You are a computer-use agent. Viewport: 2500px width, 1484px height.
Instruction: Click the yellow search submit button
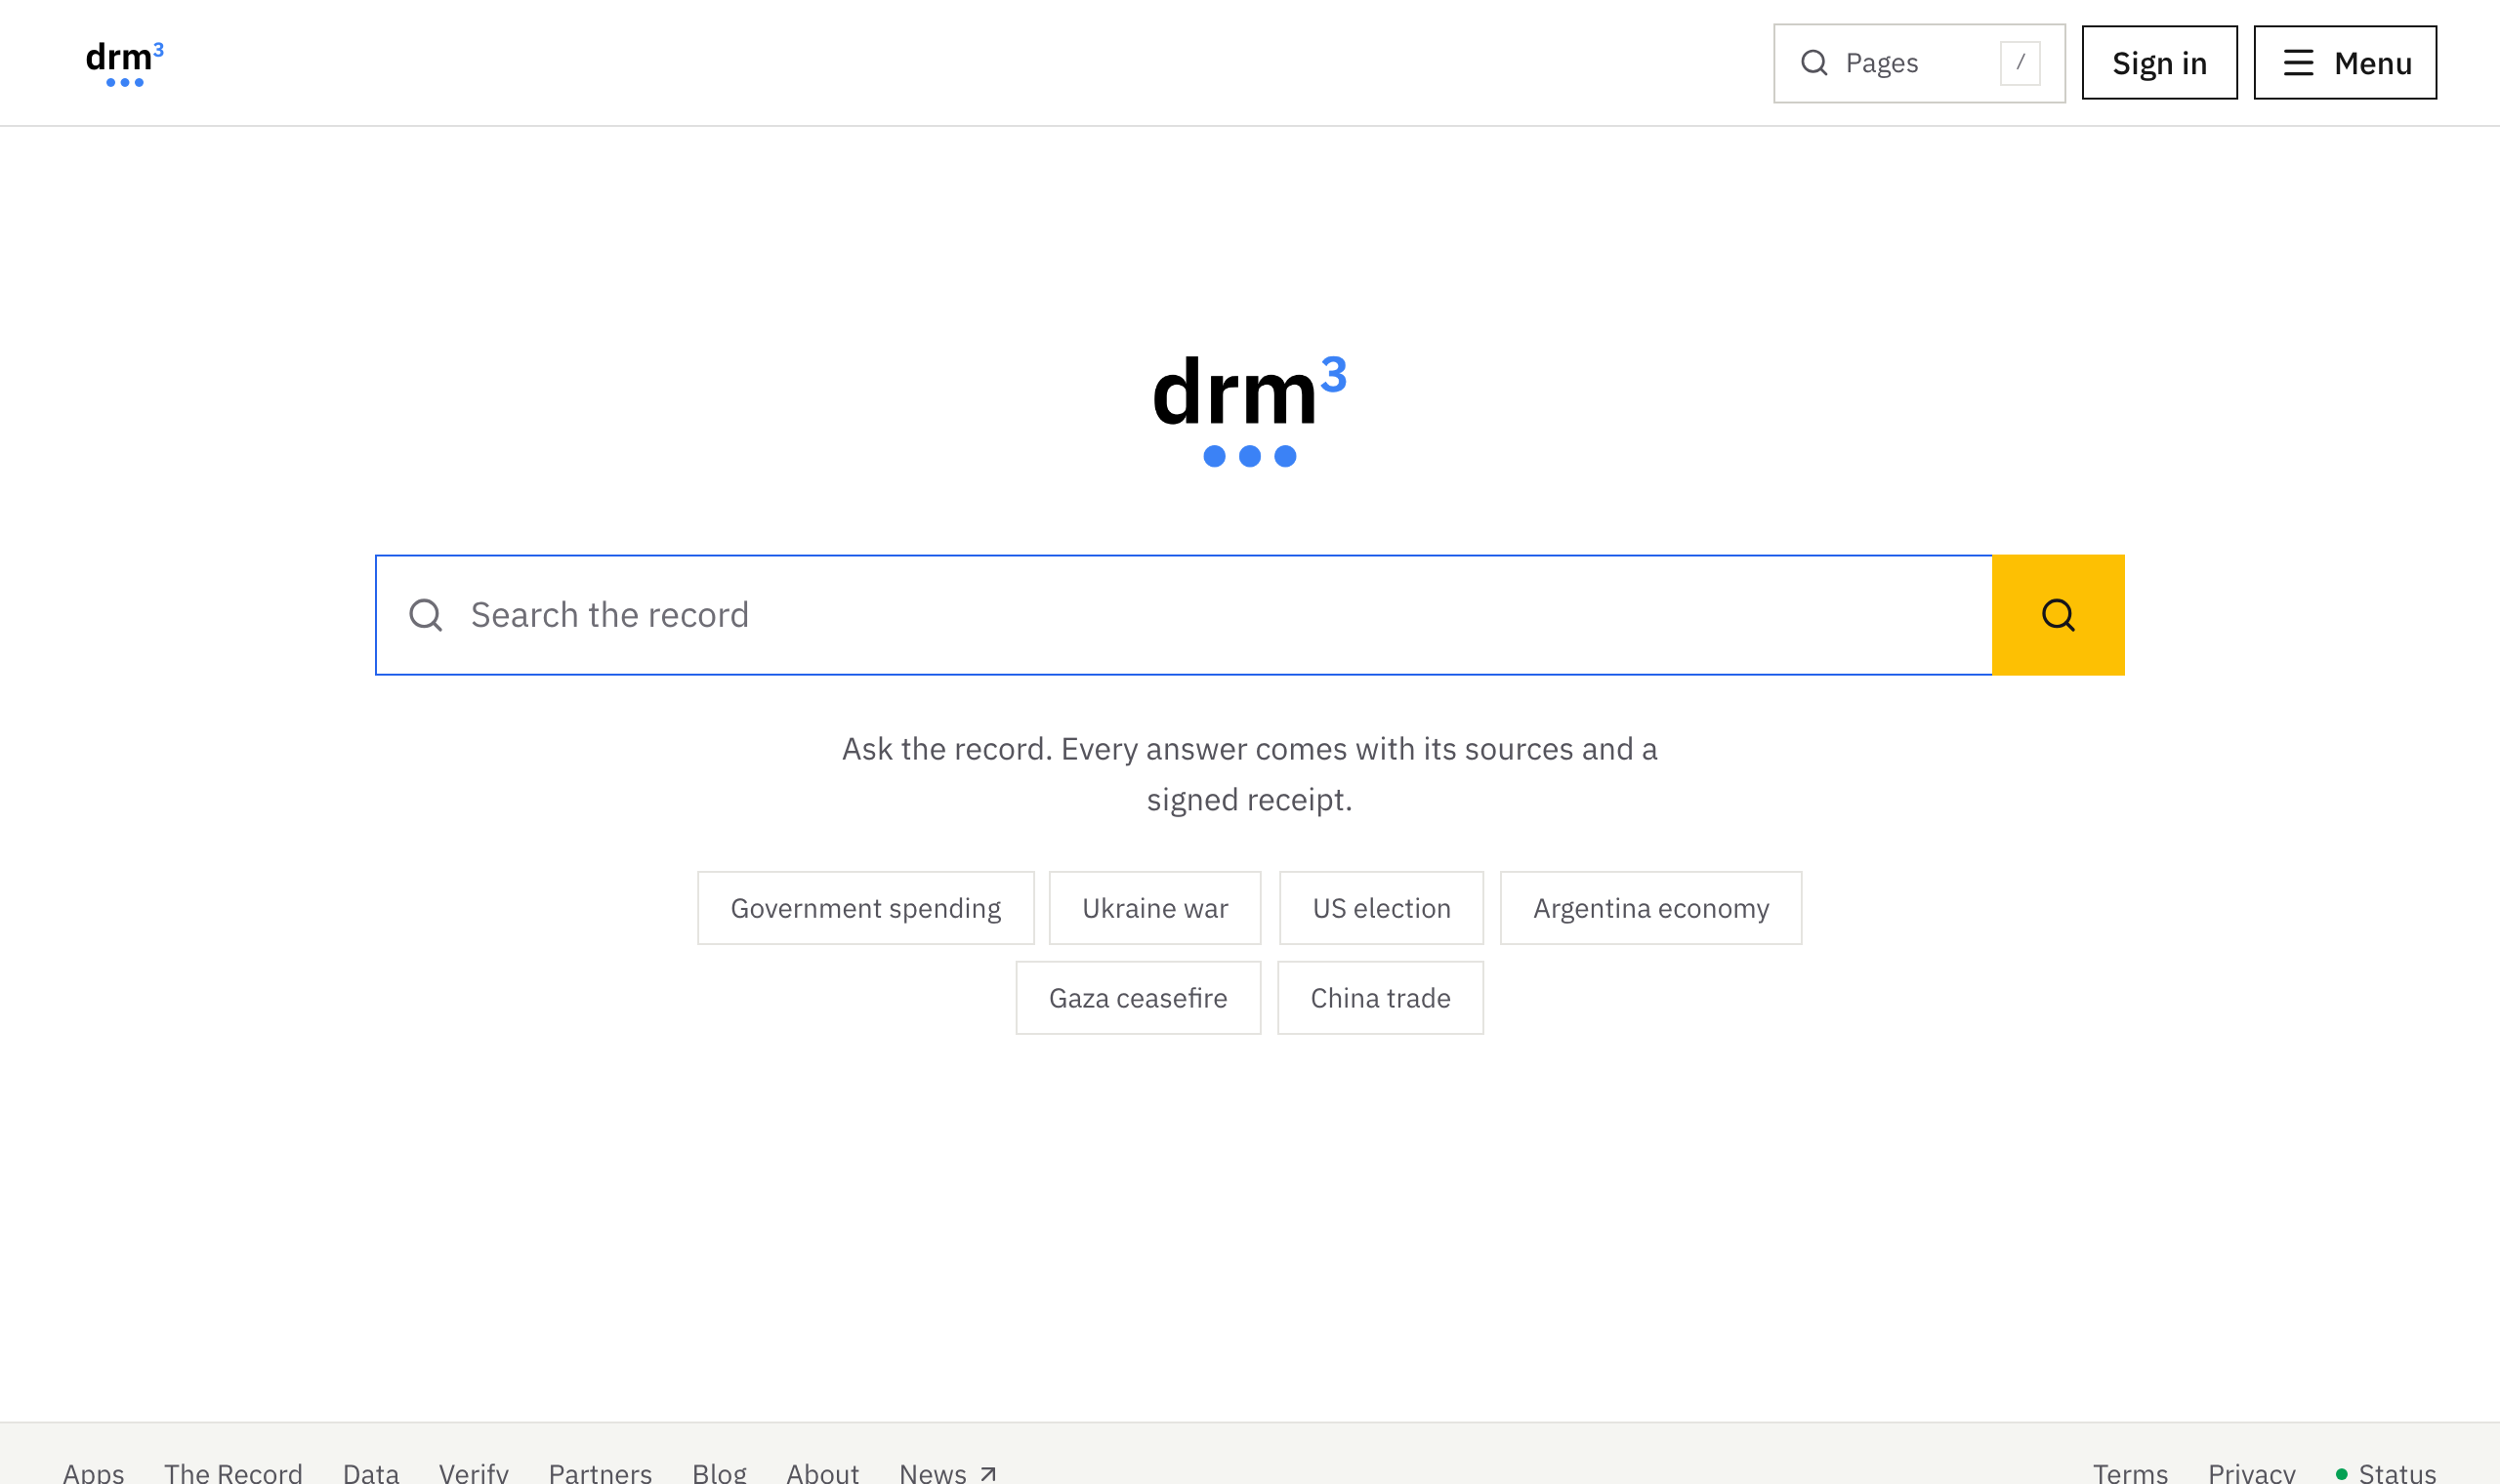(x=2058, y=615)
